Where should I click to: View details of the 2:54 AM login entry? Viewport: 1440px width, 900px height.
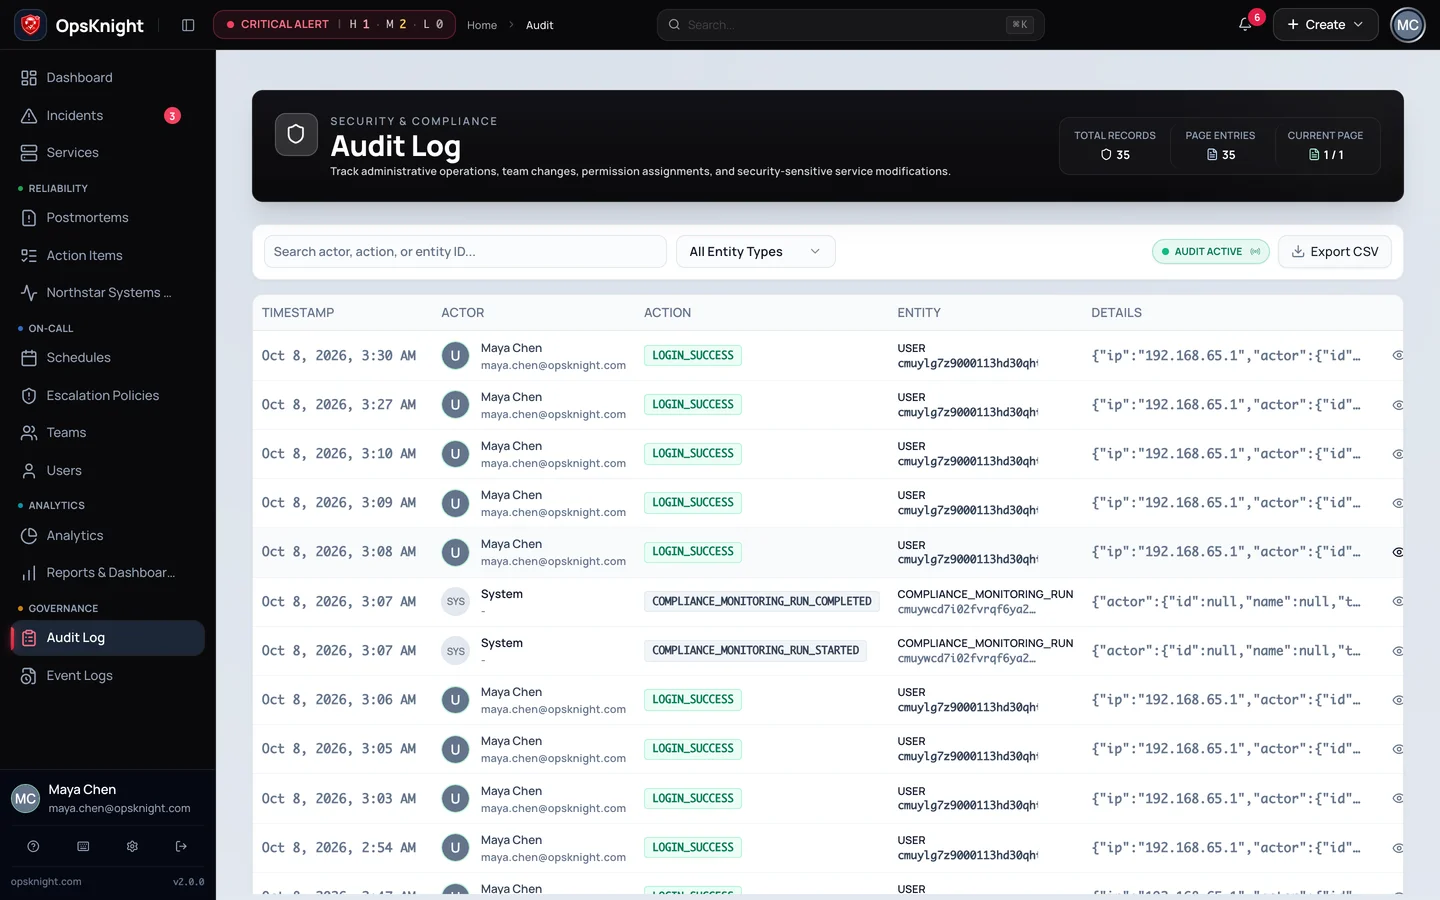pyautogui.click(x=1397, y=848)
